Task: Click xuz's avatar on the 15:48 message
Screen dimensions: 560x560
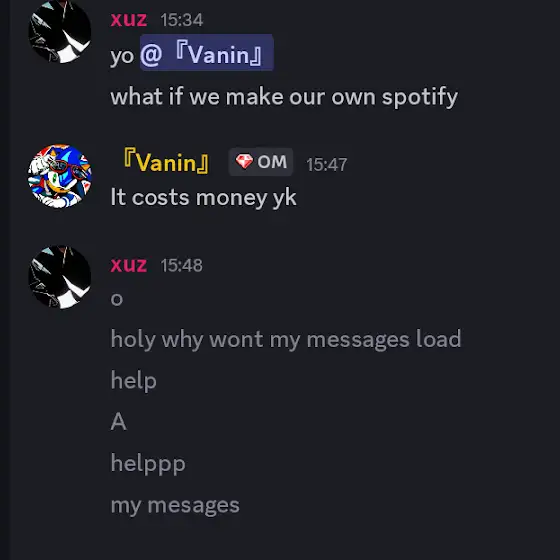Action: (60, 277)
